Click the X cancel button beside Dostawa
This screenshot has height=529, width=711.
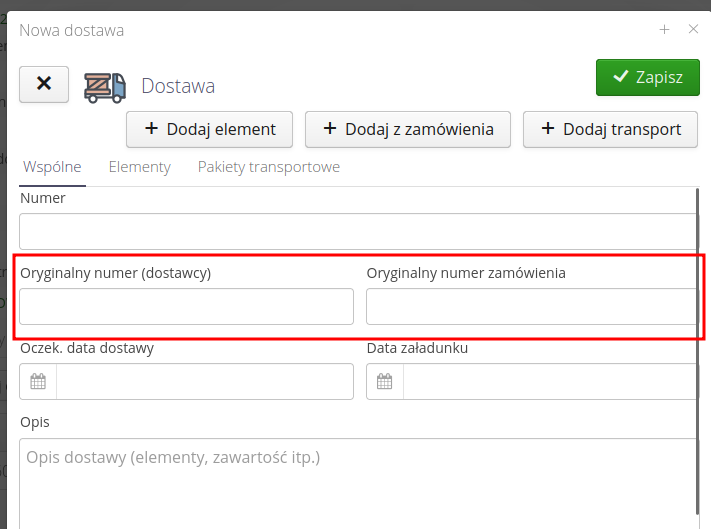click(x=44, y=84)
